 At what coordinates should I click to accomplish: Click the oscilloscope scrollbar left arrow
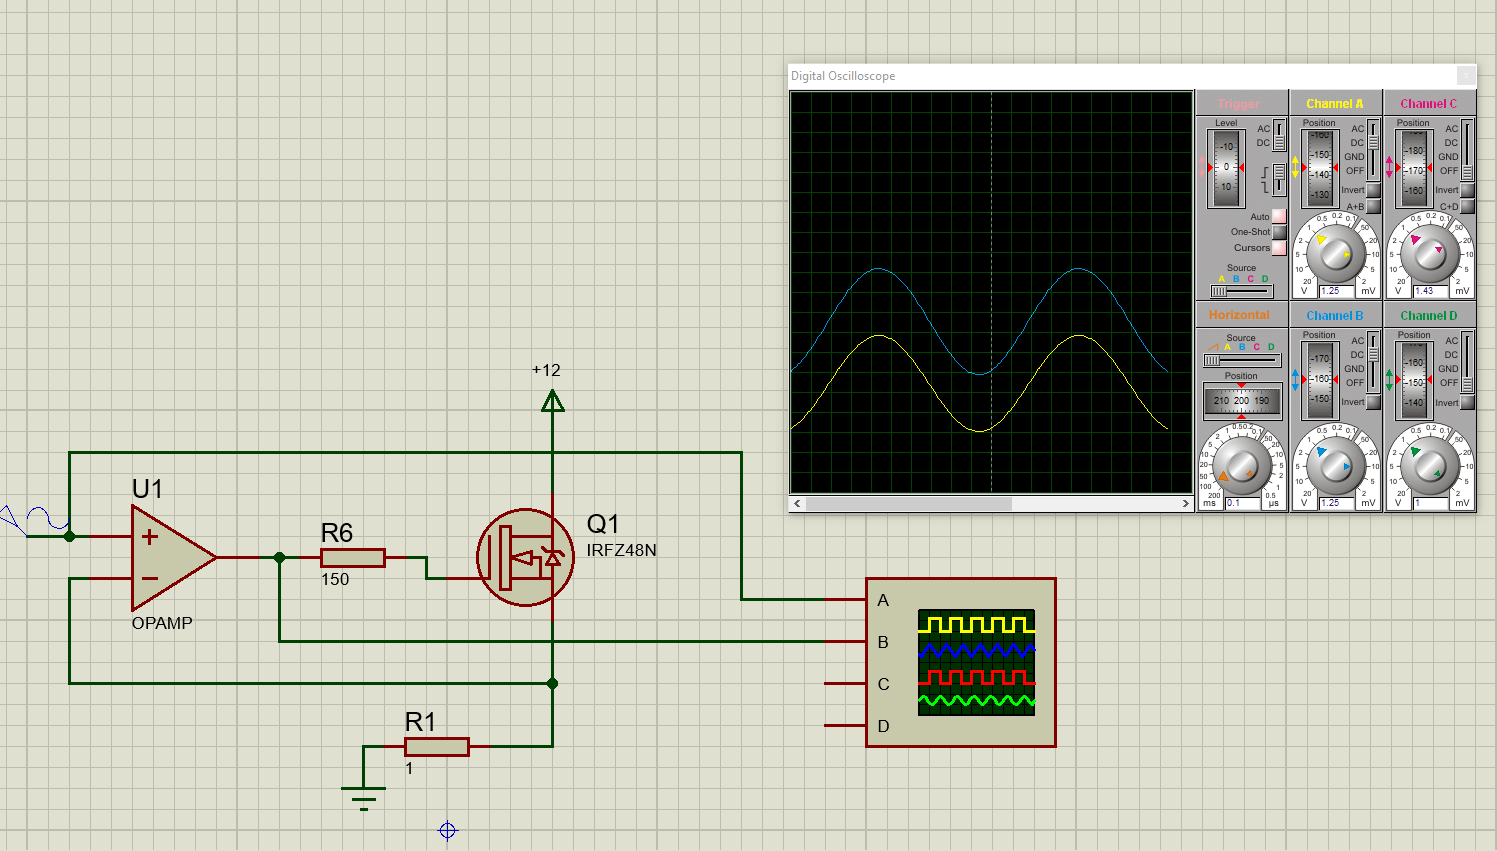click(x=797, y=504)
